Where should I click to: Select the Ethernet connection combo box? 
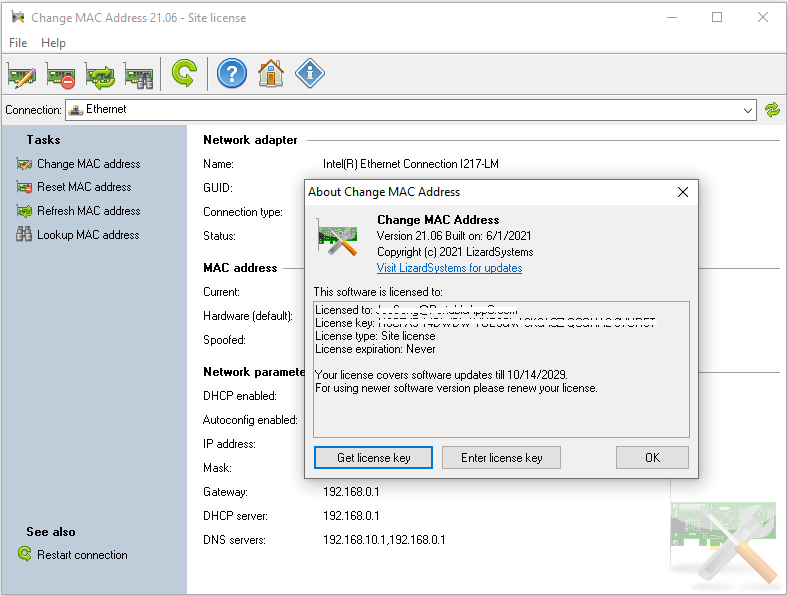coord(411,110)
